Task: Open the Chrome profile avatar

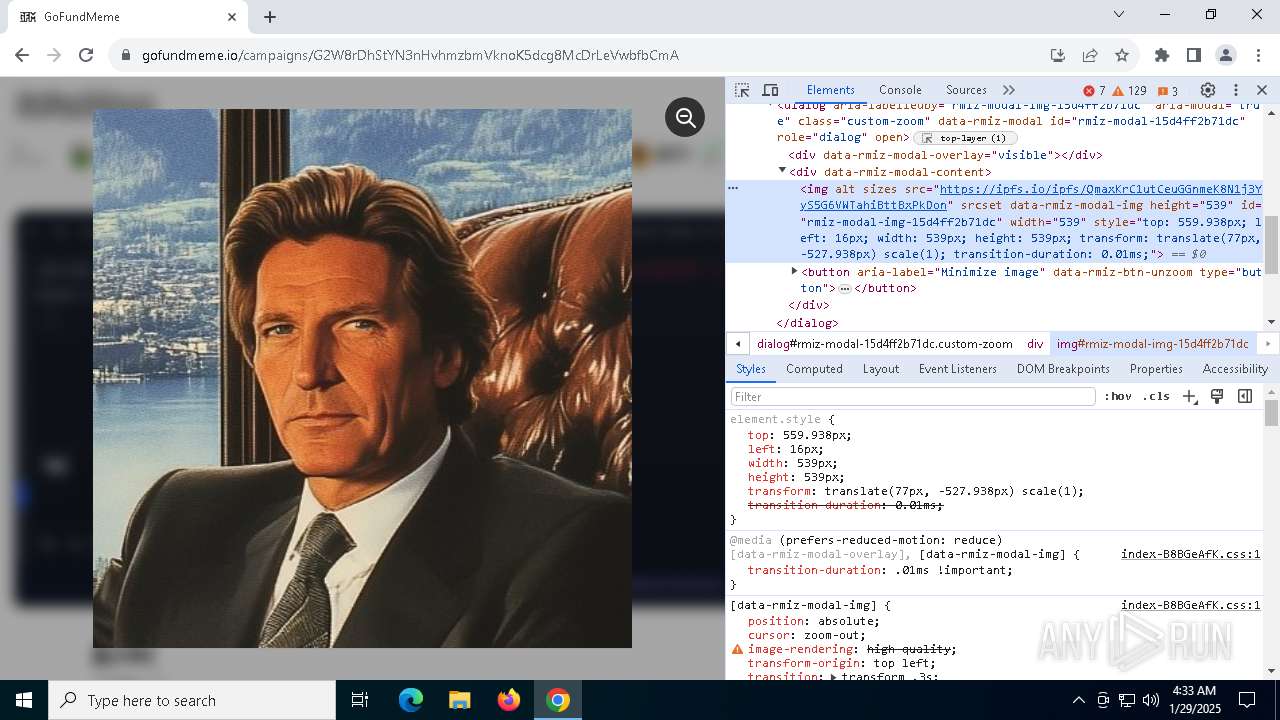Action: click(1226, 55)
